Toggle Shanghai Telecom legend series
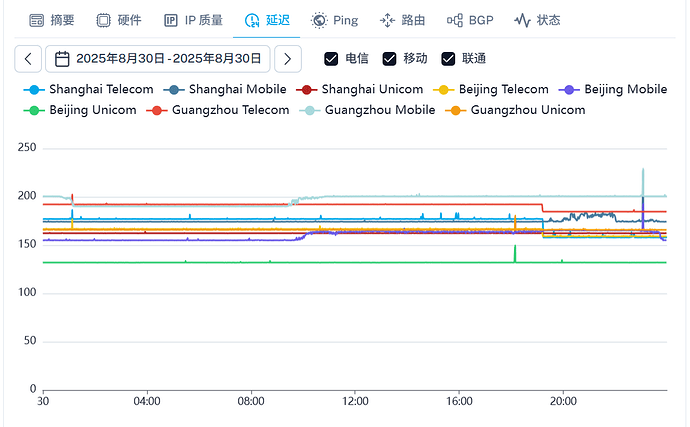 click(x=88, y=89)
